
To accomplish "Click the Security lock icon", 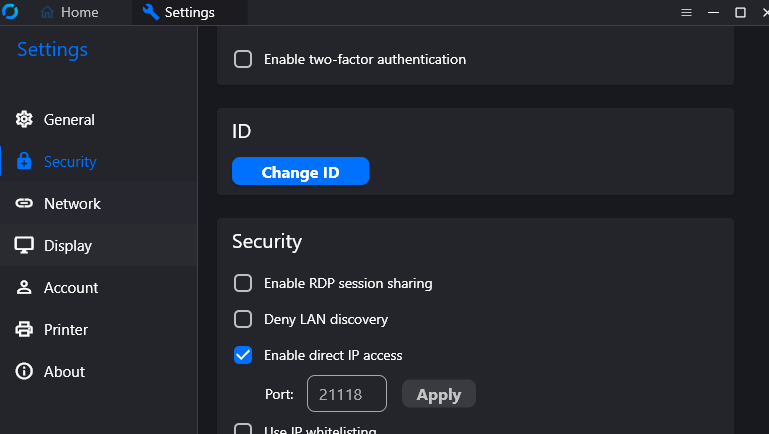I will 25,162.
